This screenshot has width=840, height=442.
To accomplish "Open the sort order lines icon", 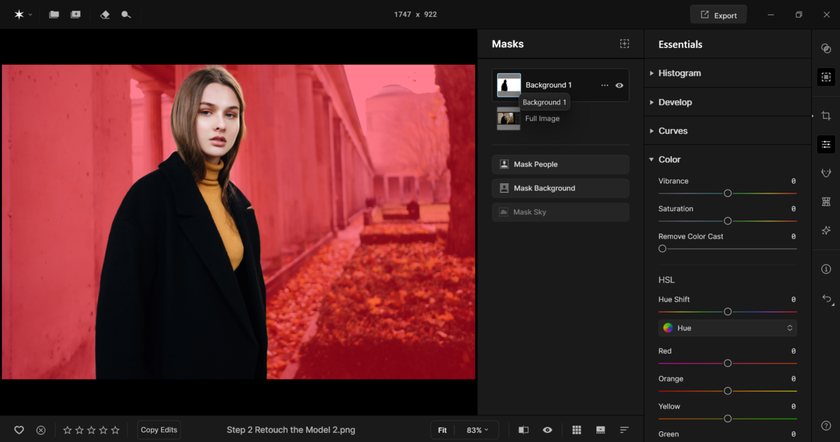I will (624, 430).
